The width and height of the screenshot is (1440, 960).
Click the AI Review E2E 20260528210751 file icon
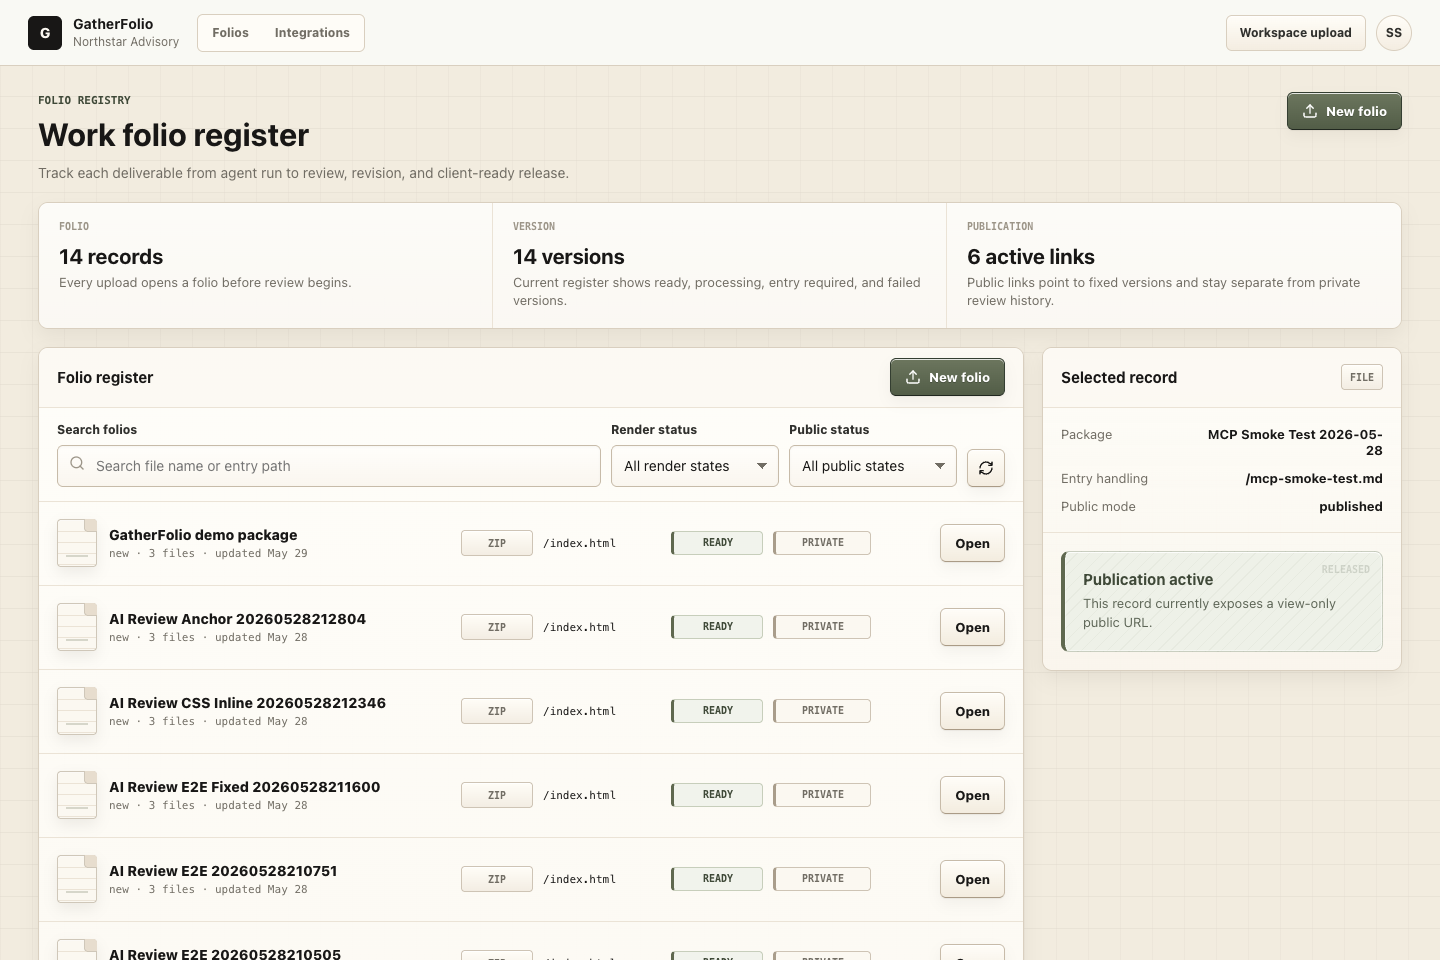coord(77,879)
